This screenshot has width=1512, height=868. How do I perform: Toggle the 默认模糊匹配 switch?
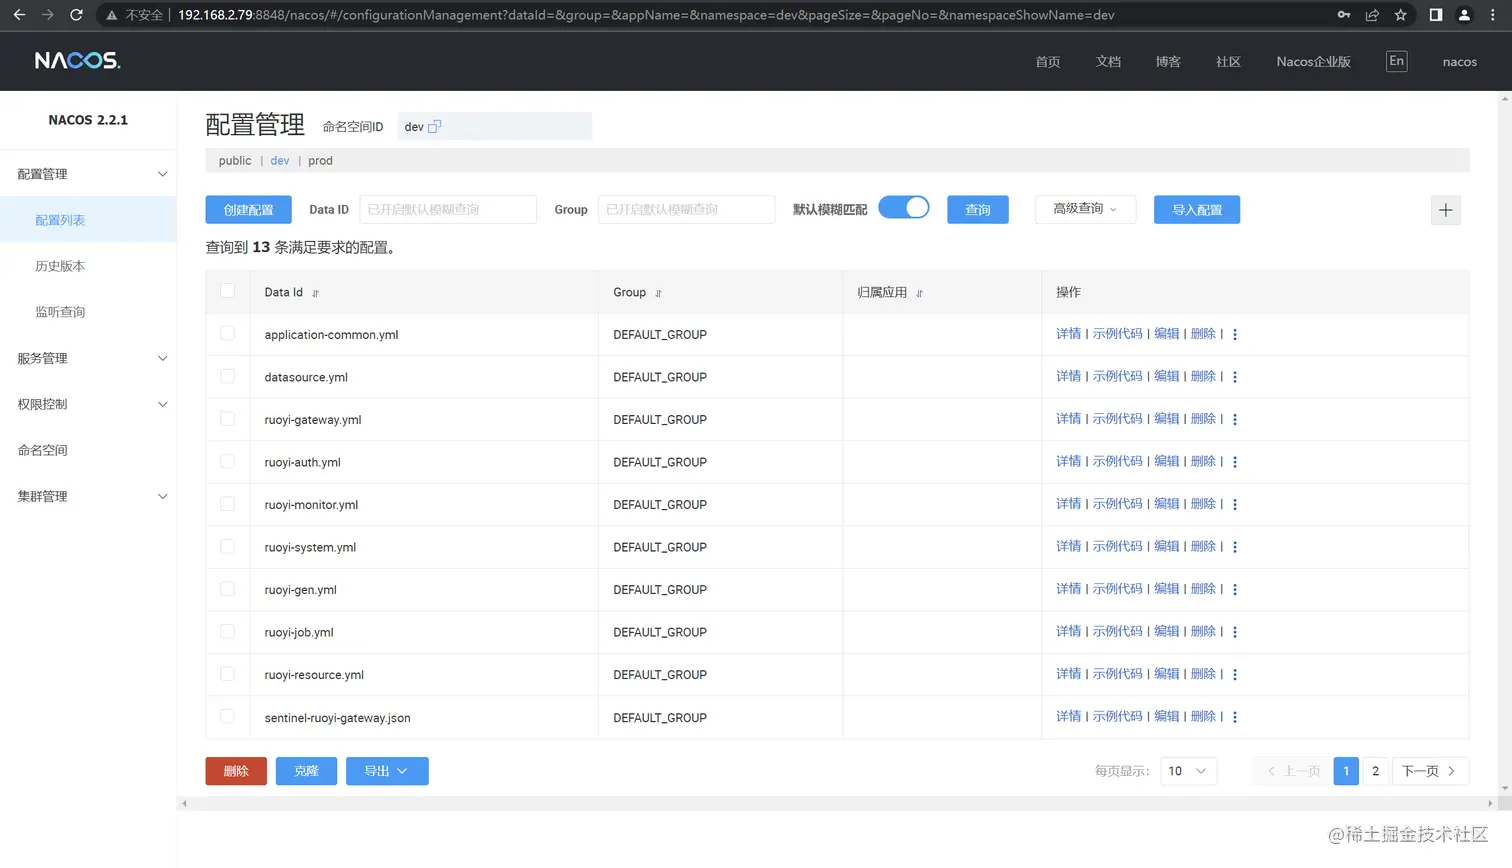point(904,207)
